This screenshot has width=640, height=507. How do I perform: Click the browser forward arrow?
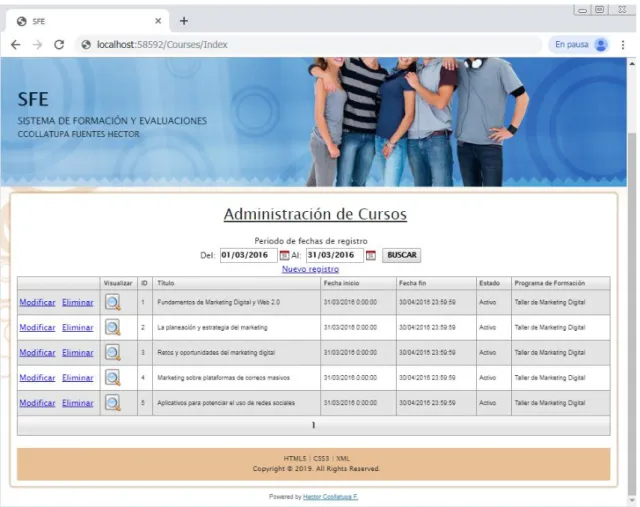coord(37,44)
